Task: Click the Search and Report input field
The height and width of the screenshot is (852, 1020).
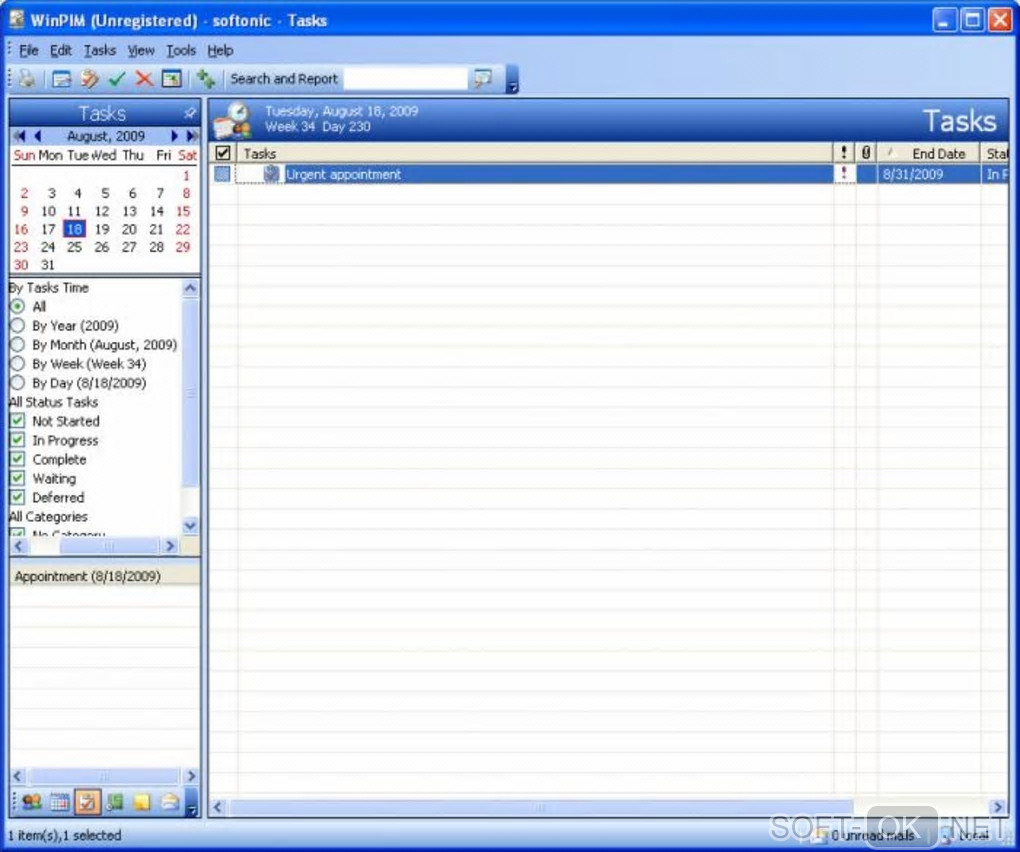Action: pos(405,79)
